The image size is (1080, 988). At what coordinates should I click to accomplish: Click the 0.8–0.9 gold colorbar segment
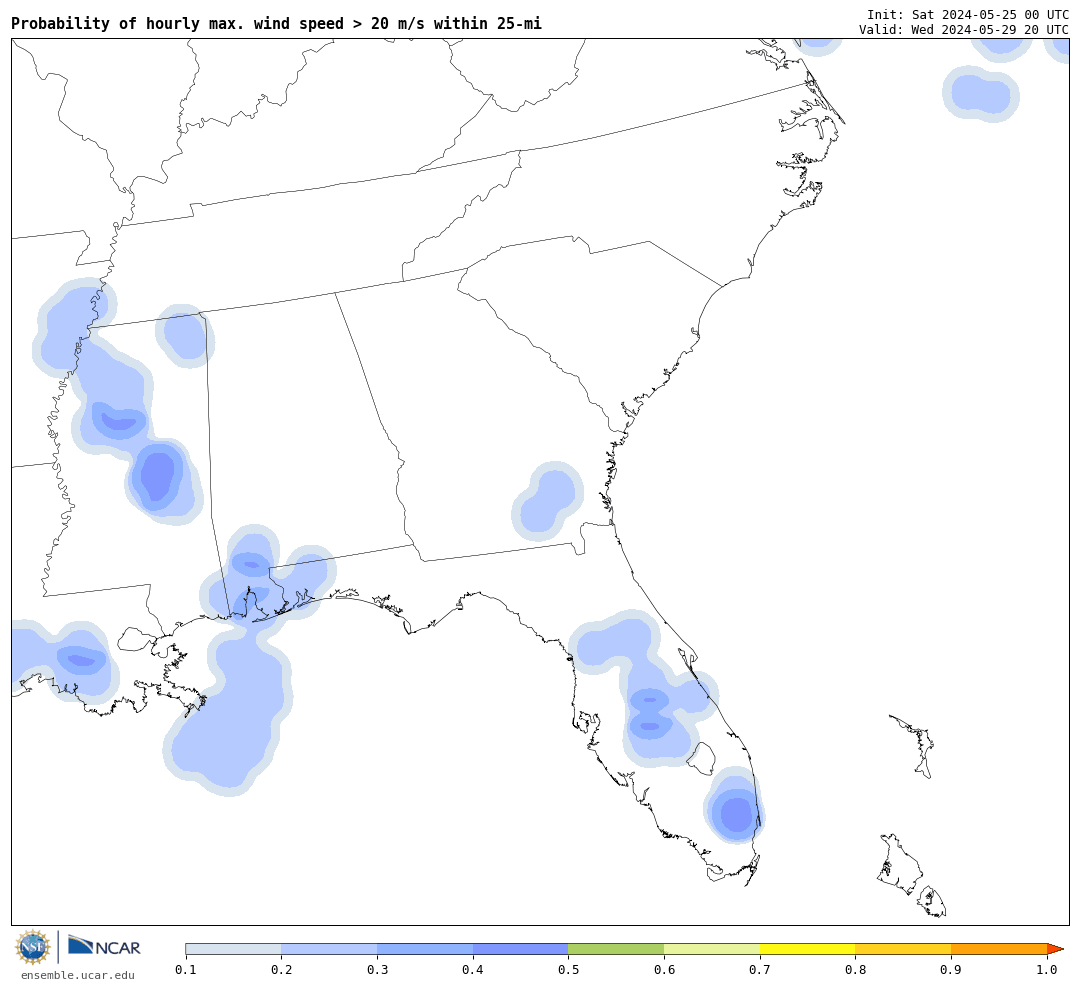coord(904,949)
